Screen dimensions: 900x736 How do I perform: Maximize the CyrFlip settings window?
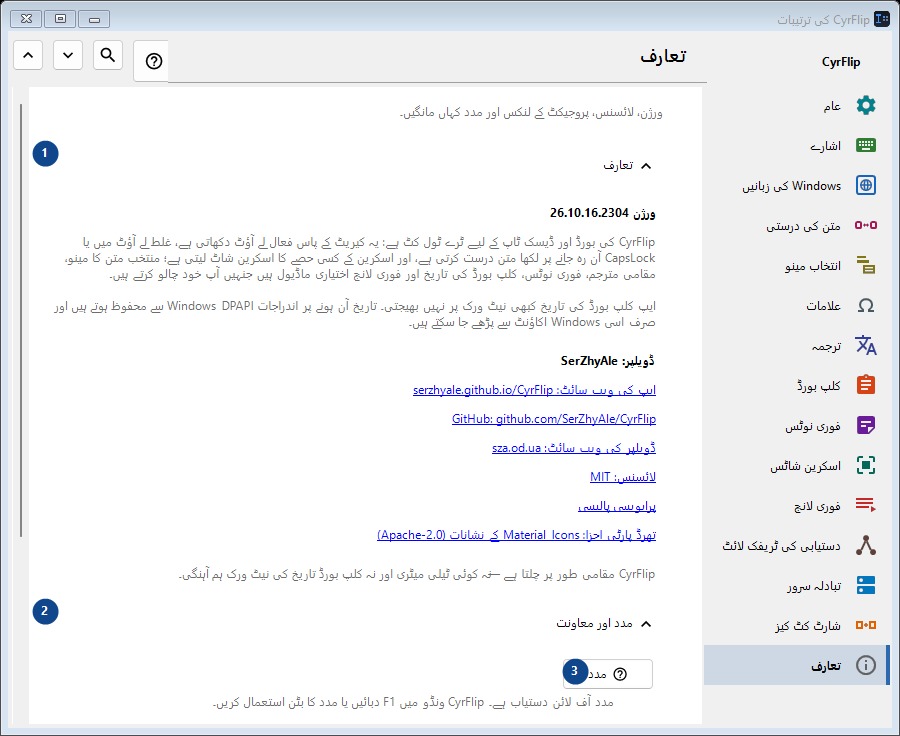[x=60, y=19]
